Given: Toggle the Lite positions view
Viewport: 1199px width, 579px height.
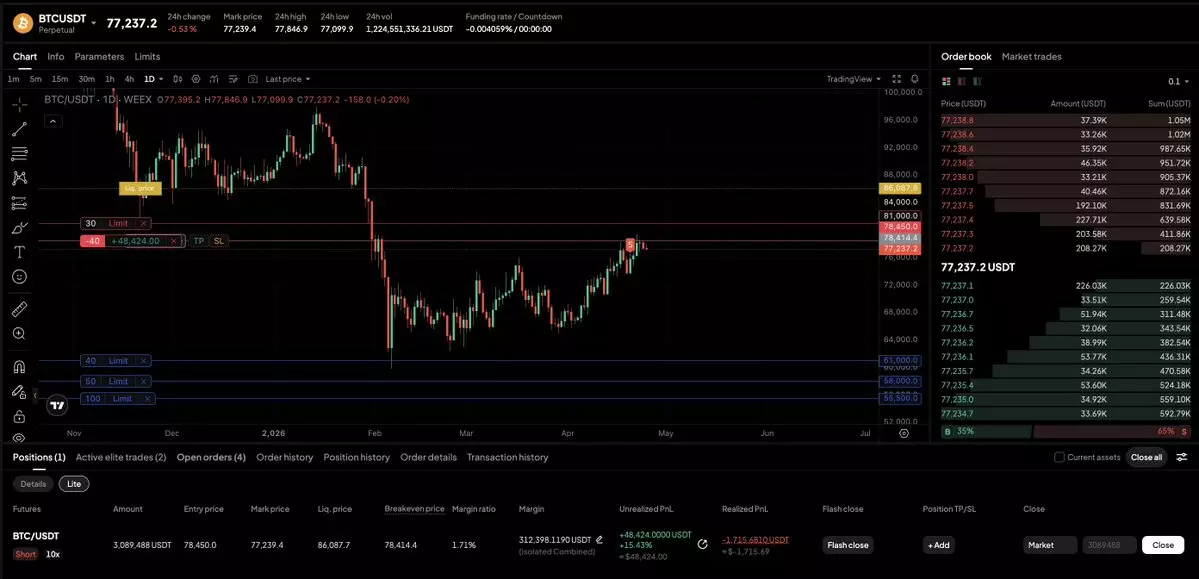Looking at the screenshot, I should 73,484.
